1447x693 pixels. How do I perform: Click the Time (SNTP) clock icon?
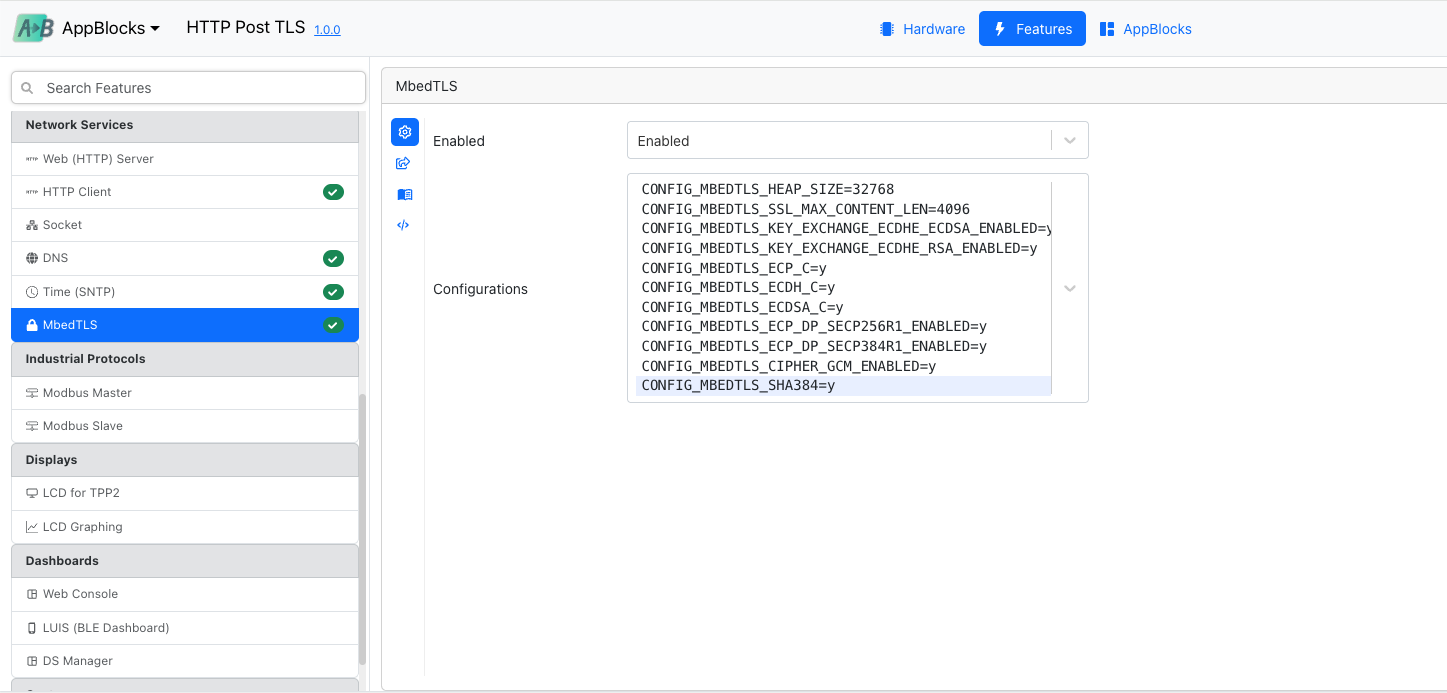pos(32,292)
